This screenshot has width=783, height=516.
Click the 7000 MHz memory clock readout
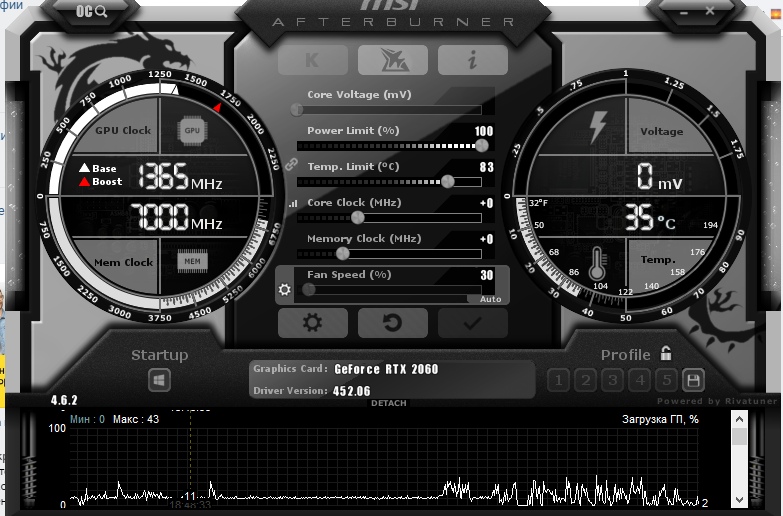point(176,217)
